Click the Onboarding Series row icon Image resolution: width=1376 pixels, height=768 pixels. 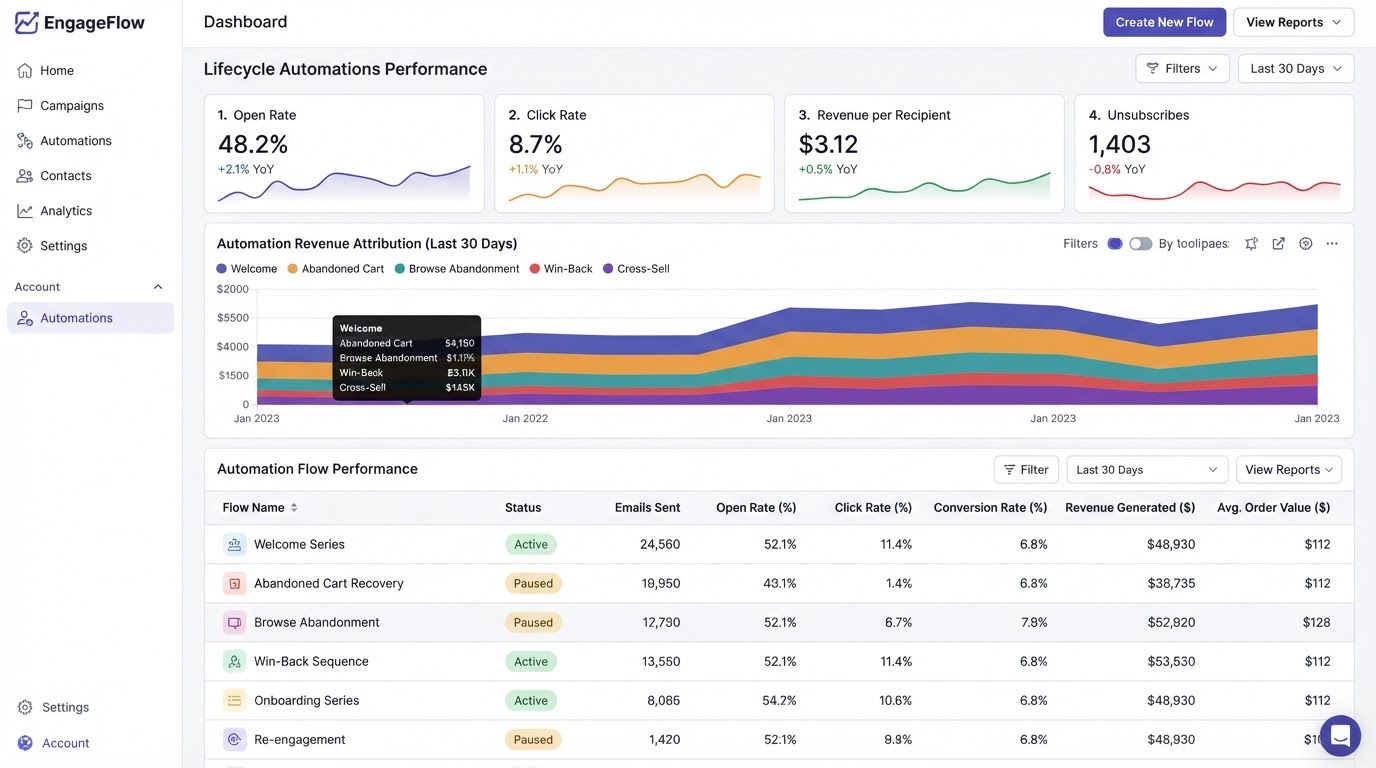[234, 701]
